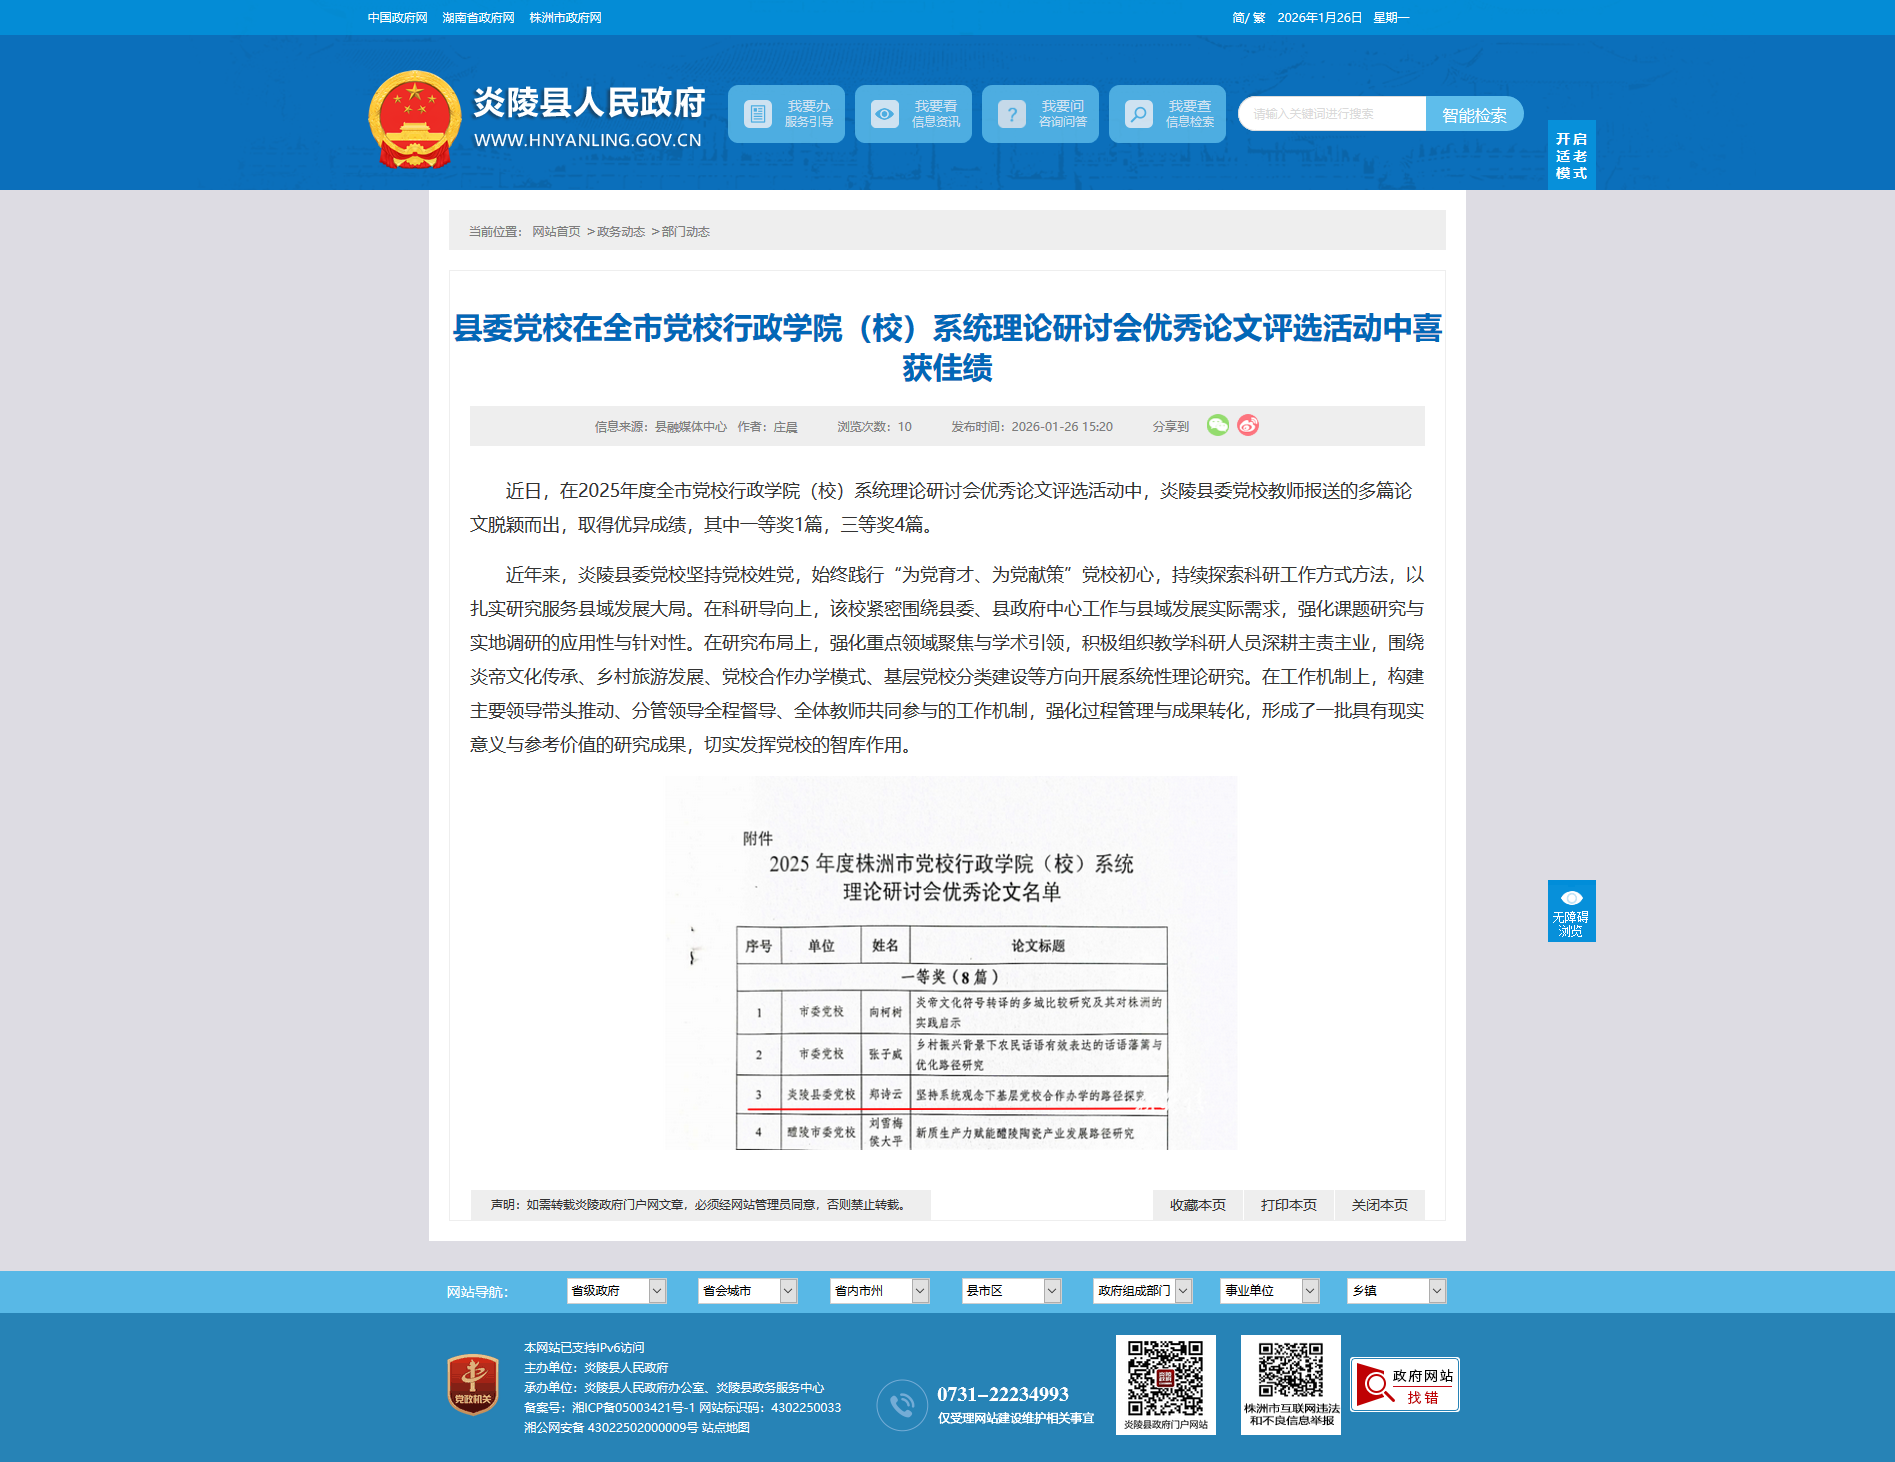Enable 无障碍浏览 accessibility browsing
Image resolution: width=1895 pixels, height=1462 pixels.
(x=1571, y=911)
